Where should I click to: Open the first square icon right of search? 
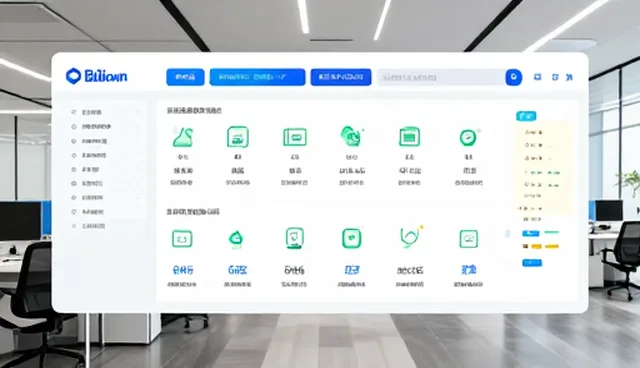click(x=538, y=77)
